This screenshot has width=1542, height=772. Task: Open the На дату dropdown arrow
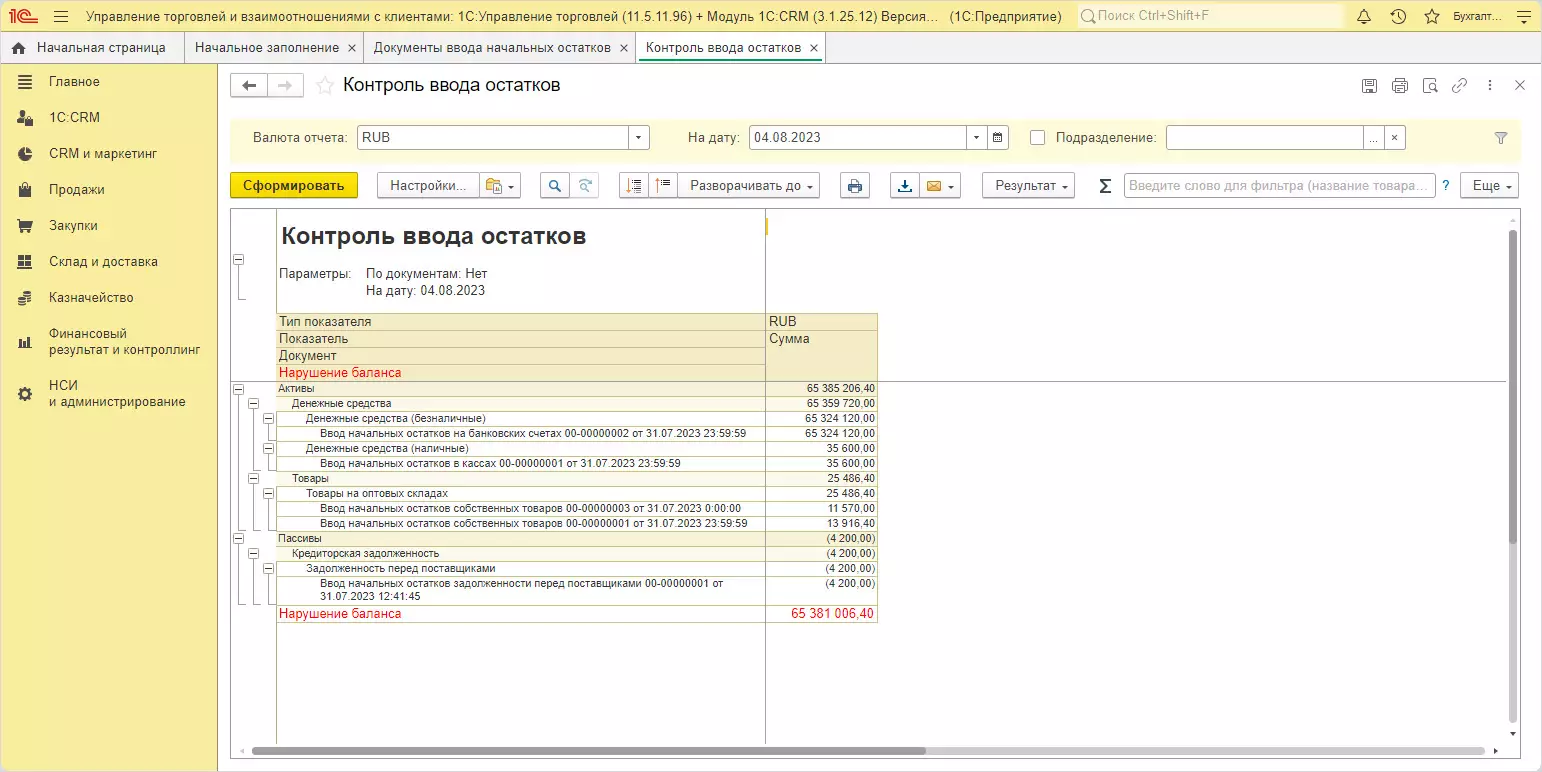click(977, 138)
